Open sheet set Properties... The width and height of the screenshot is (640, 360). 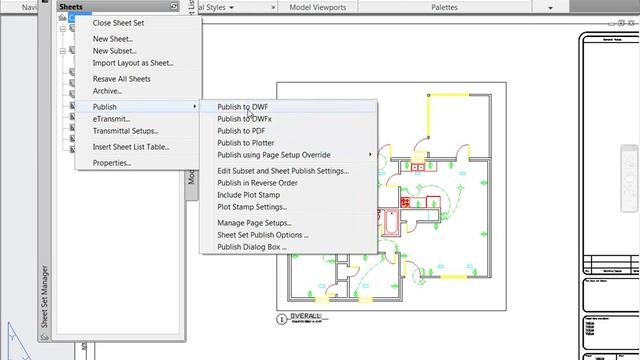112,162
